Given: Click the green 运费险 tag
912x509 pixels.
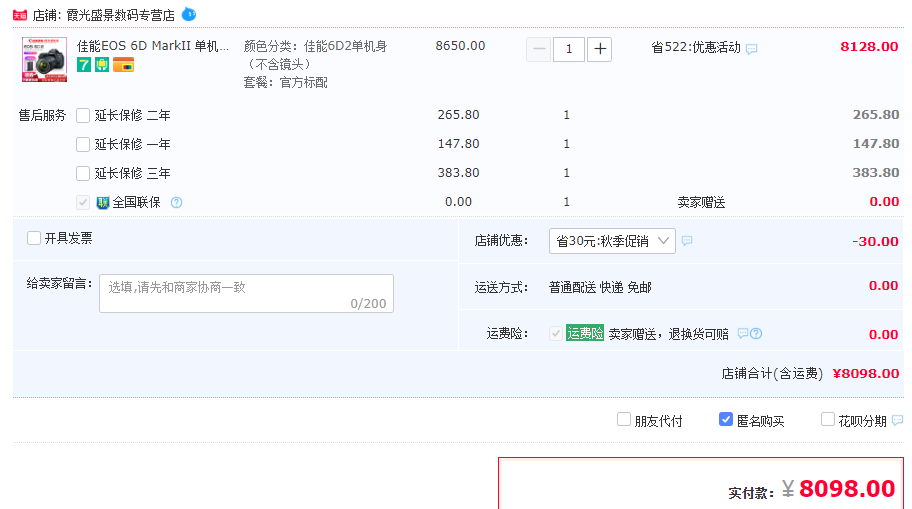Looking at the screenshot, I should [x=585, y=333].
